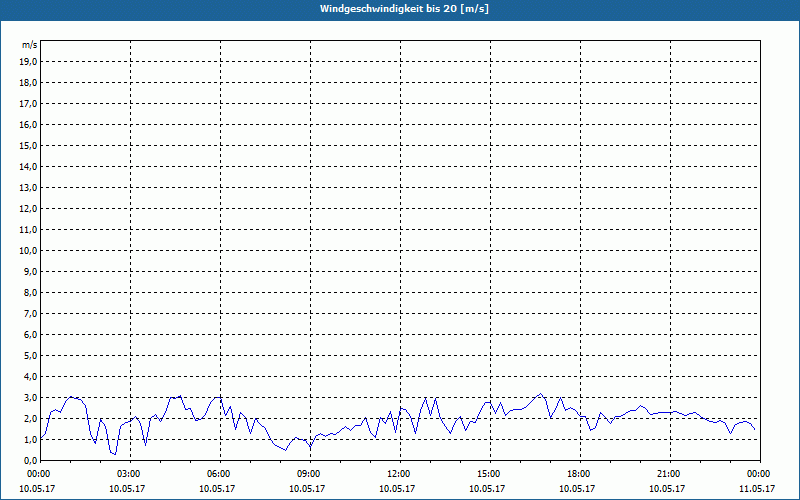
Task: Select "10.05.17" date beneath 12:00
Action: point(397,489)
